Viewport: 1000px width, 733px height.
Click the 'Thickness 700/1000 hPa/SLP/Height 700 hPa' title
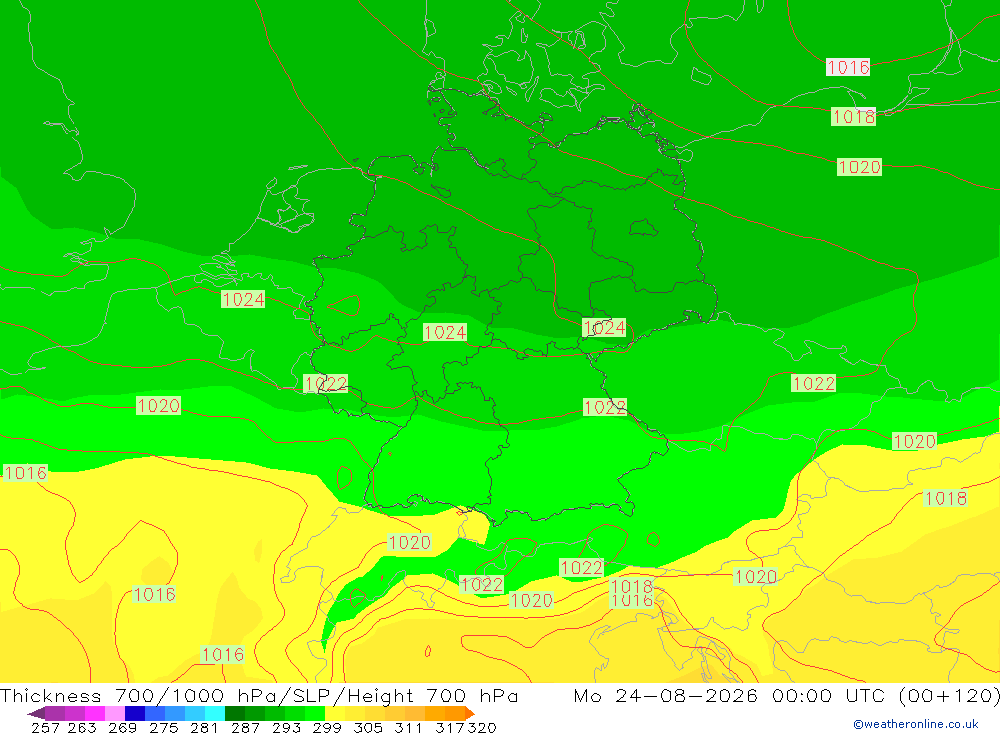[259, 695]
